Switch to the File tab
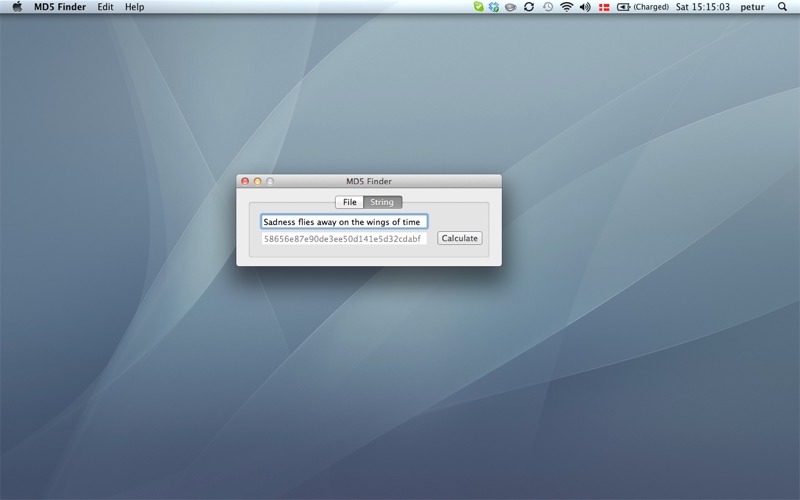Screen dimensions: 800x500 tap(349, 202)
